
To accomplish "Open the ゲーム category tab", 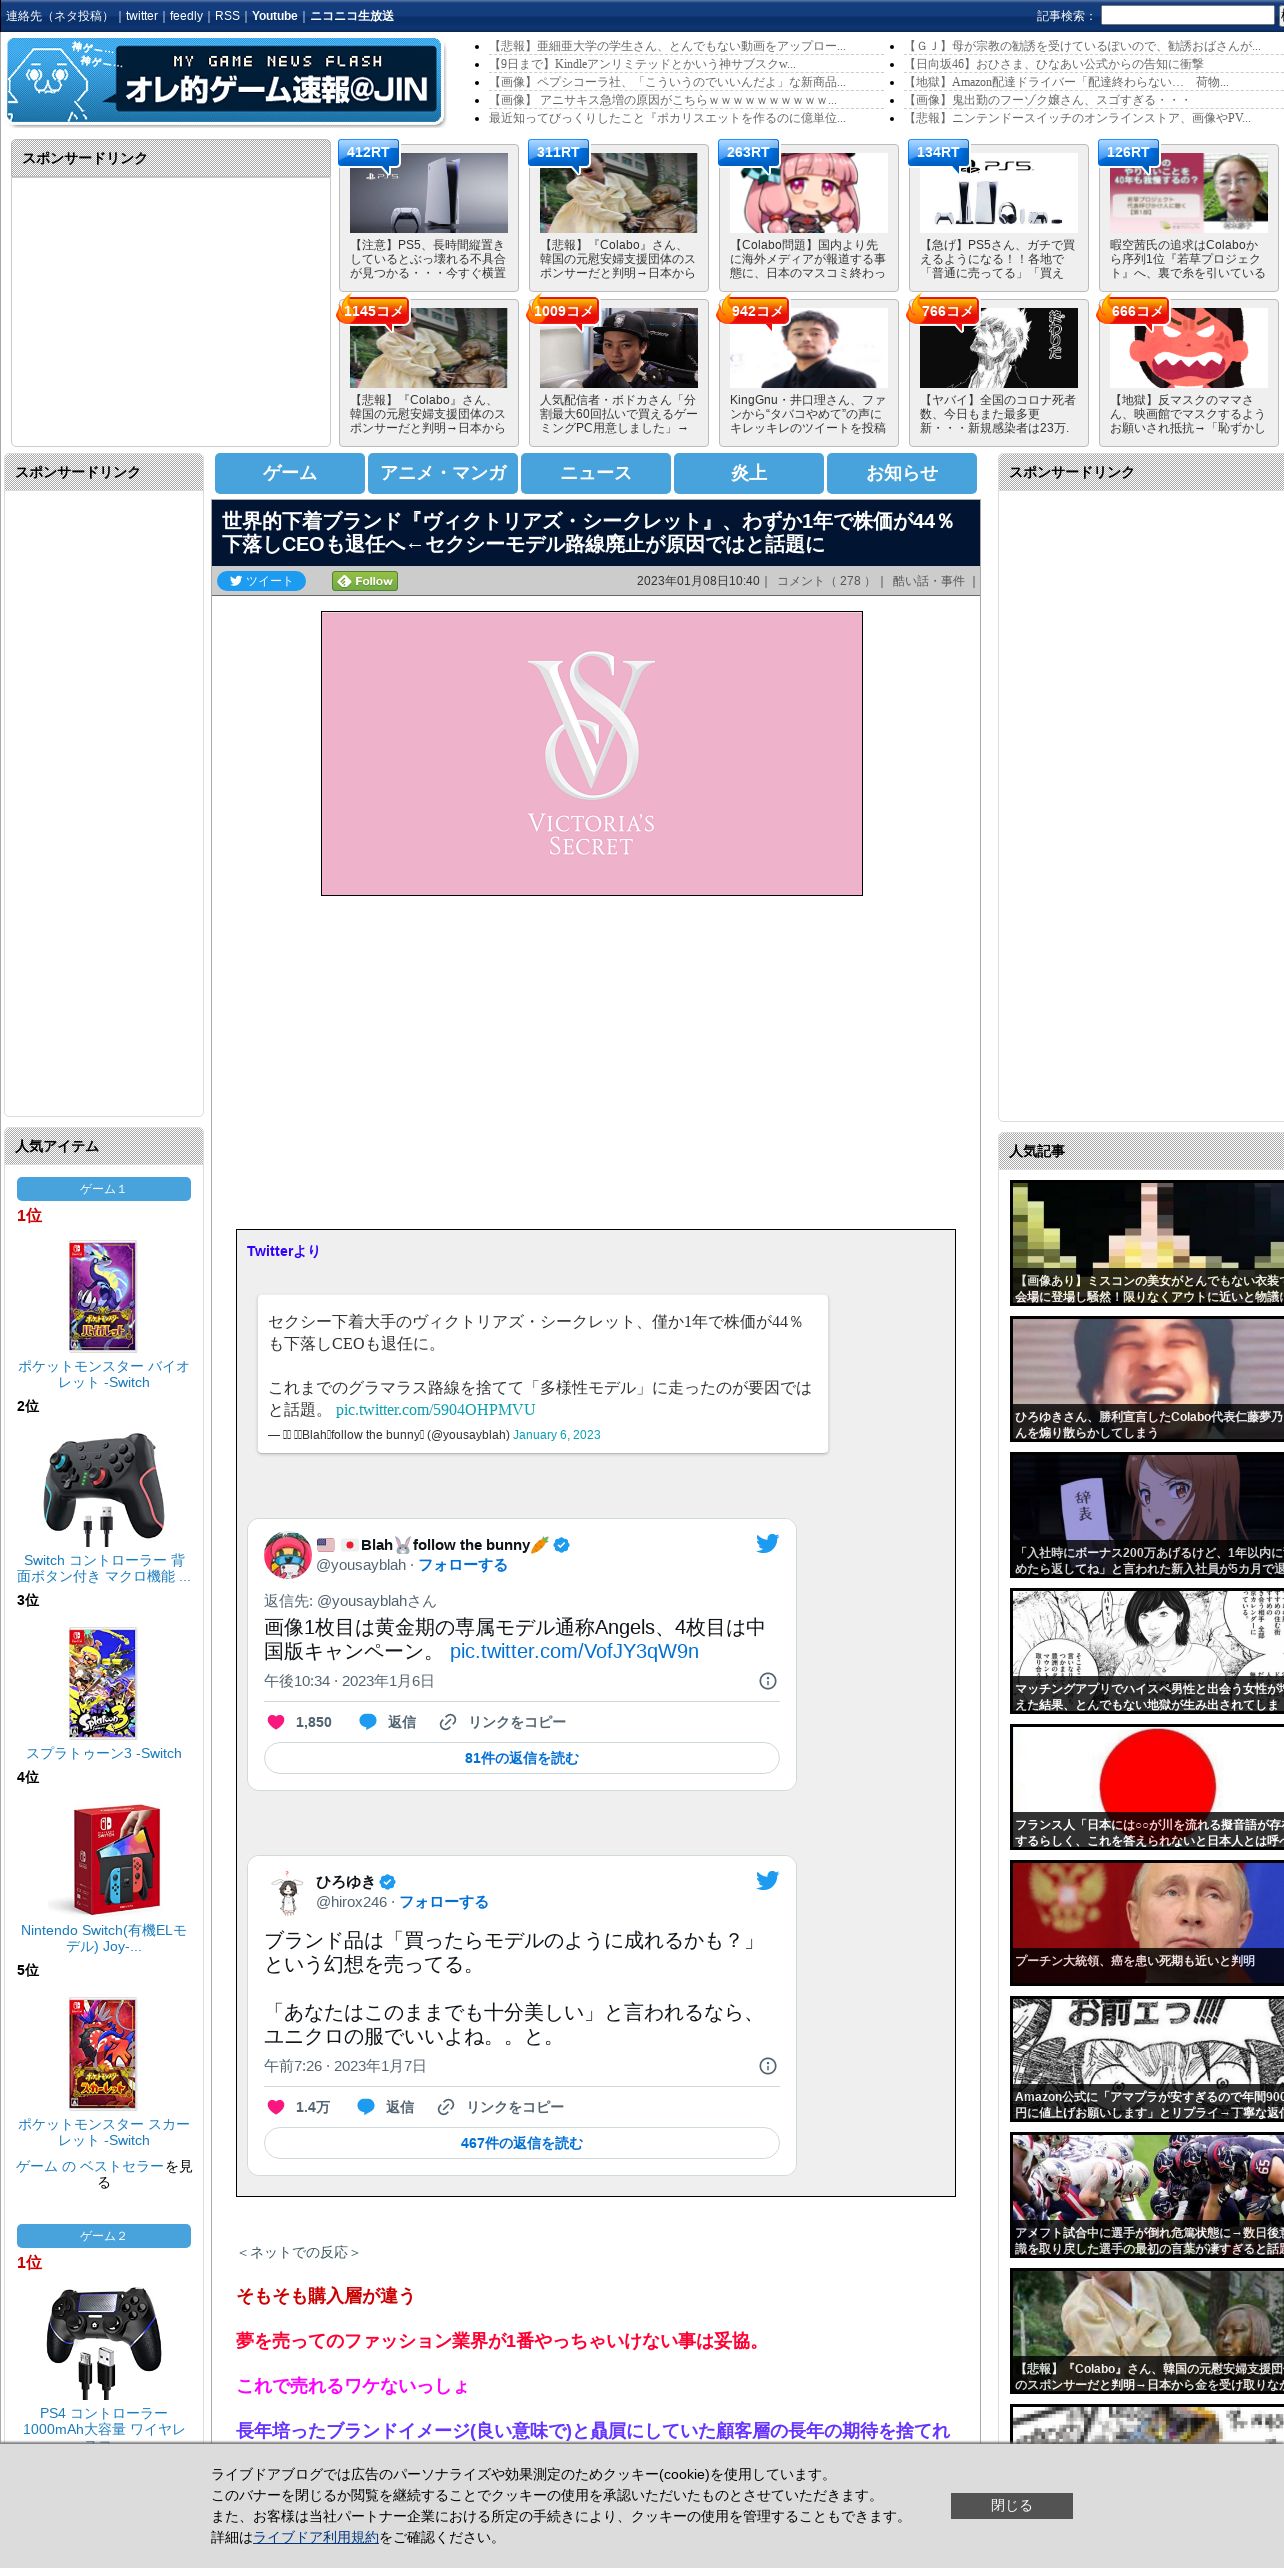I will tap(290, 473).
